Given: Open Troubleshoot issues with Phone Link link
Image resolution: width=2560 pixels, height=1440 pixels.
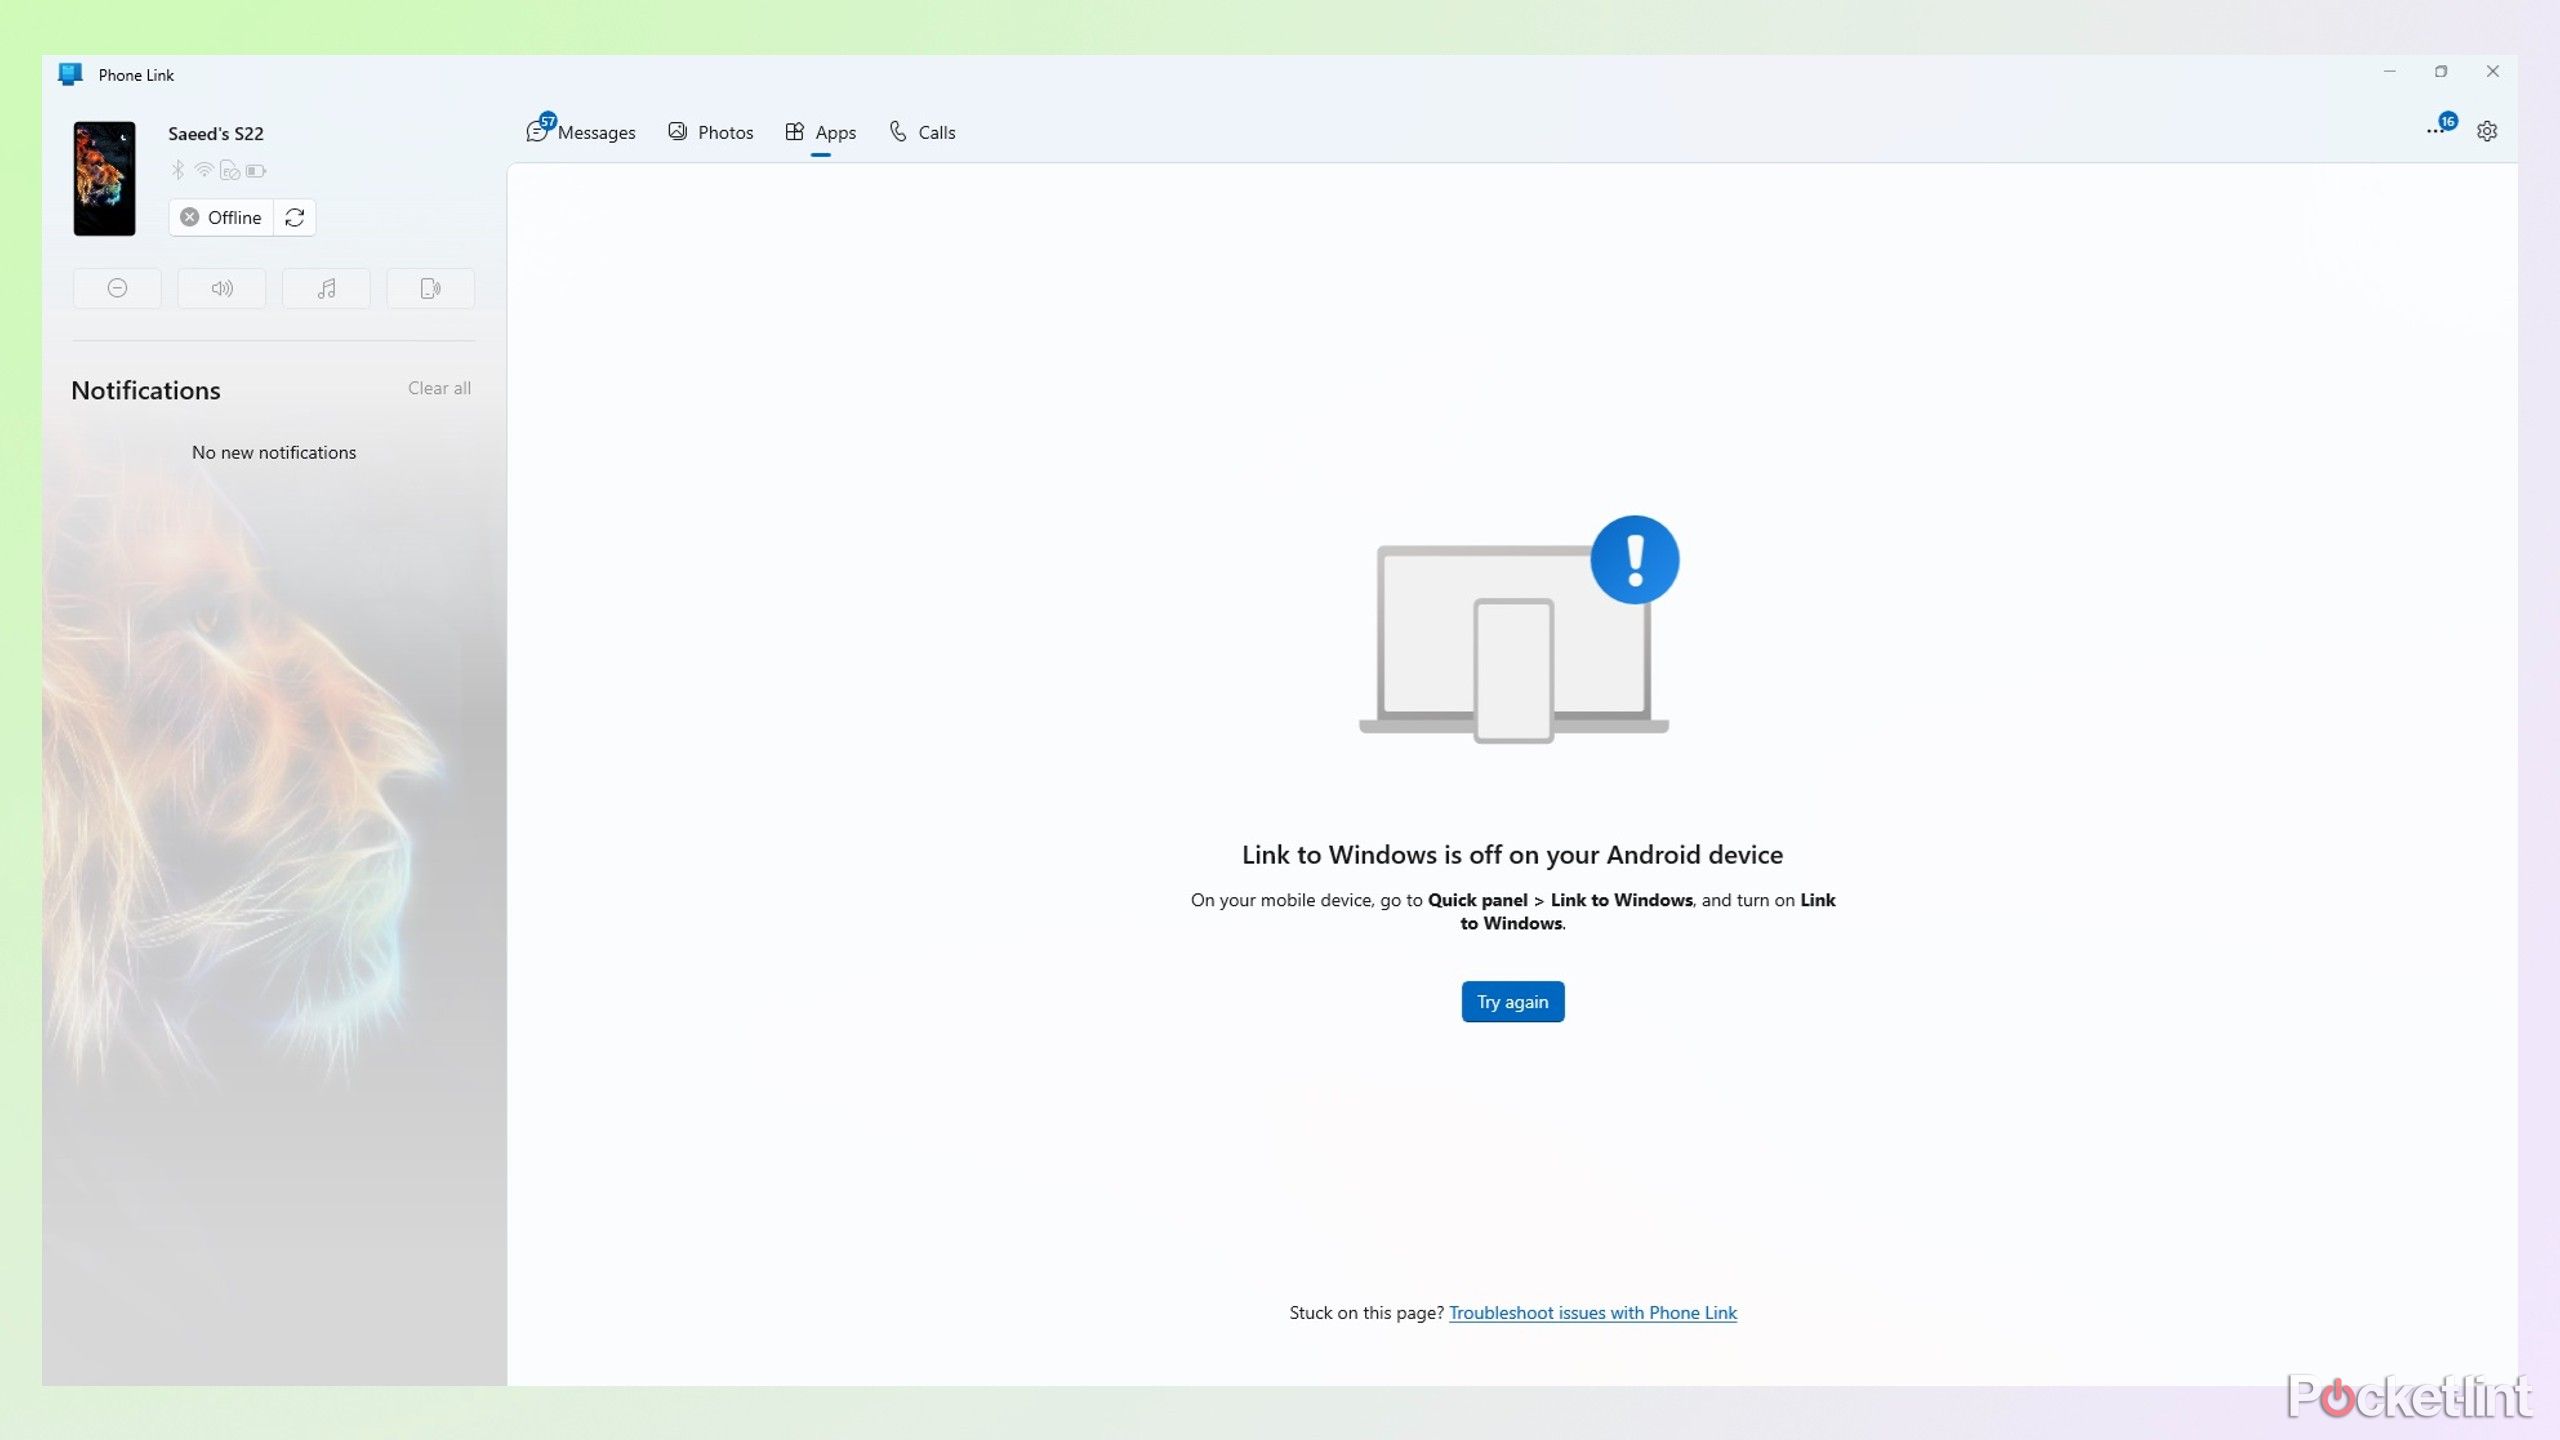Looking at the screenshot, I should (x=1592, y=1312).
